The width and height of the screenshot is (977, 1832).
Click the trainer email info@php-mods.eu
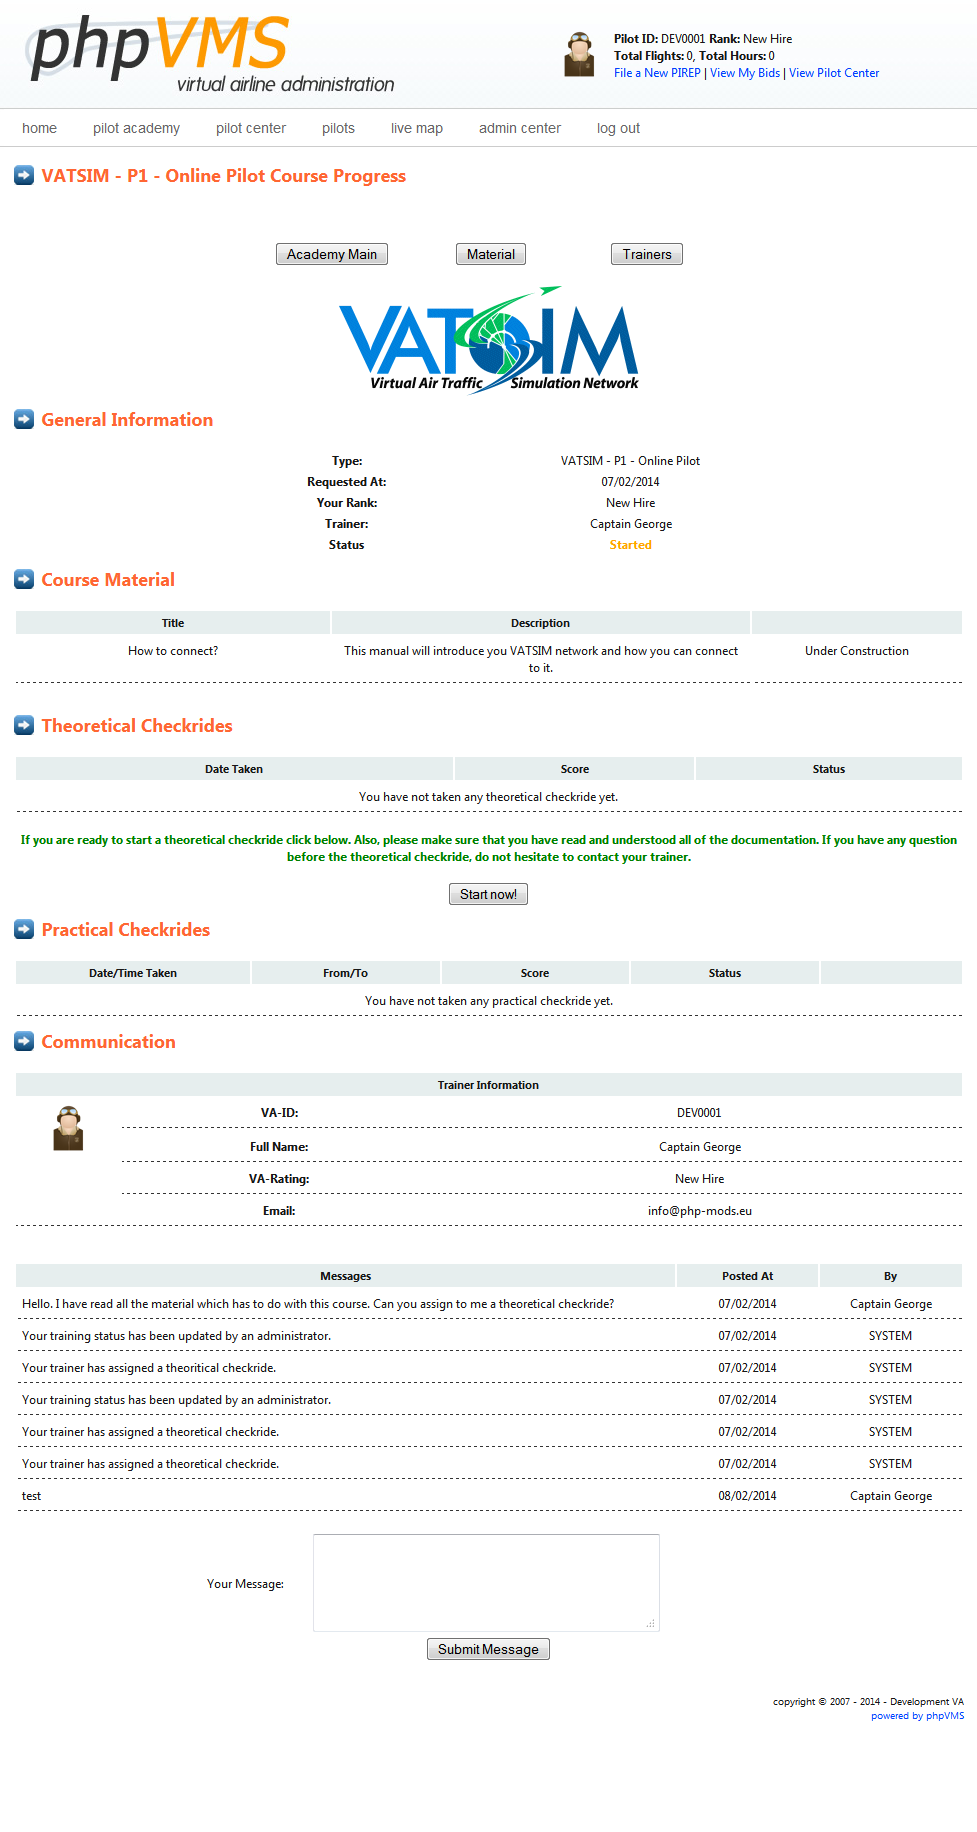click(700, 1211)
